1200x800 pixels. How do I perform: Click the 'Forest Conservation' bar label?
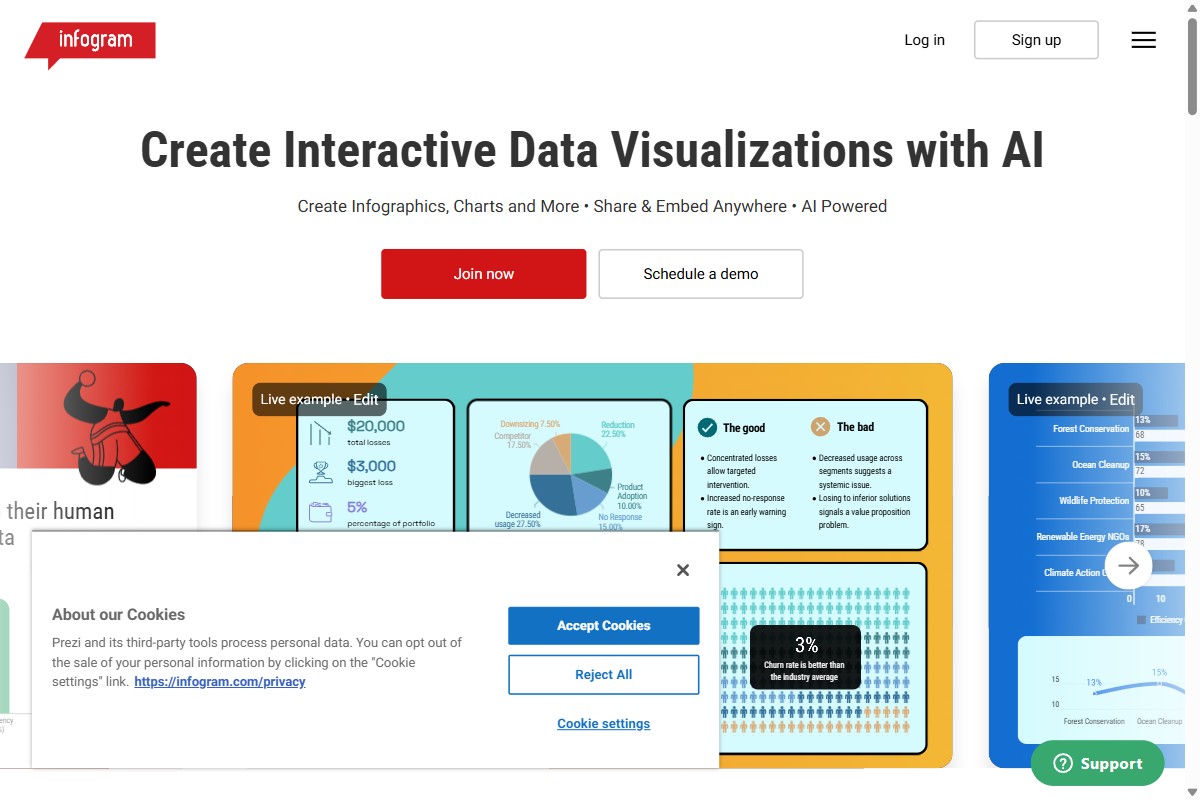point(1091,429)
